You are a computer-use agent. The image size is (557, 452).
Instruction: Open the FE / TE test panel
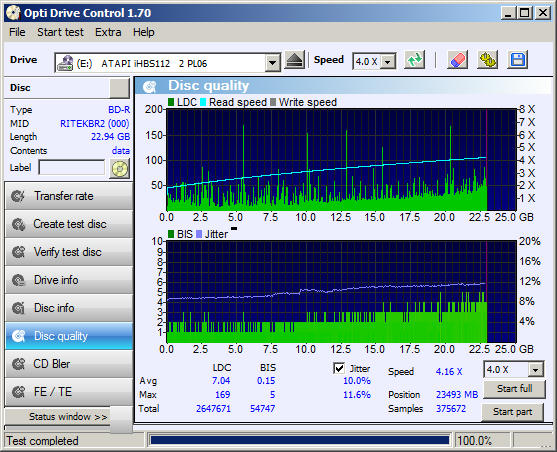[69, 392]
